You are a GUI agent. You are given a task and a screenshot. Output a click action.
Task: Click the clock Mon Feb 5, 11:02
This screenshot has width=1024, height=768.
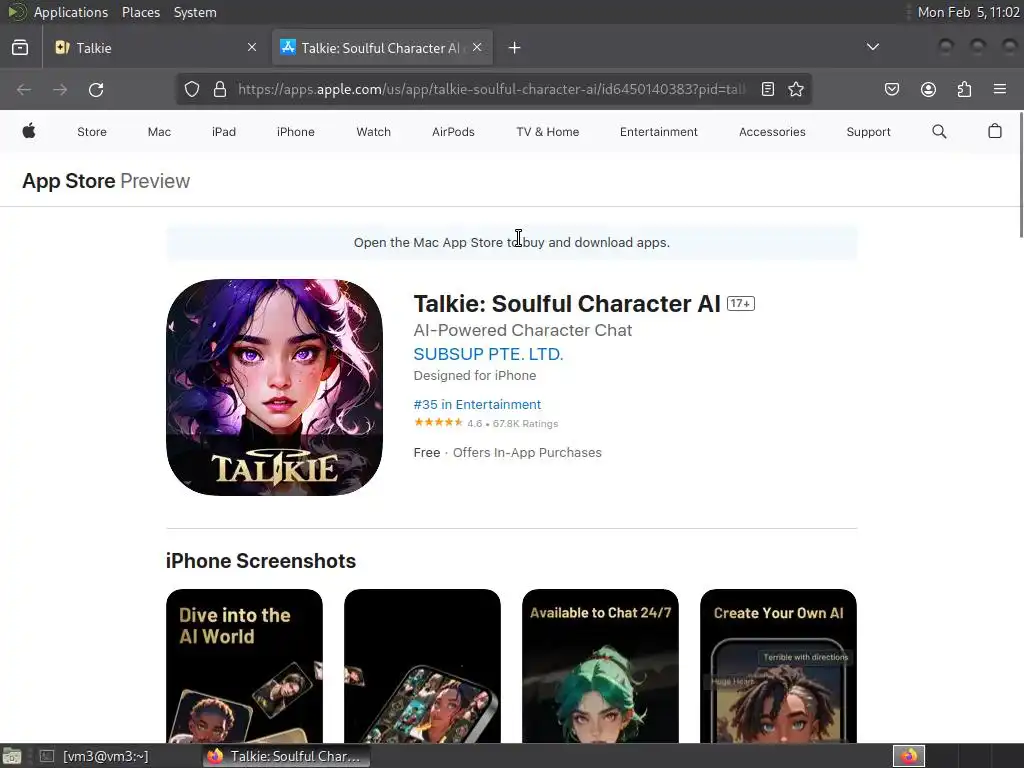[968, 12]
